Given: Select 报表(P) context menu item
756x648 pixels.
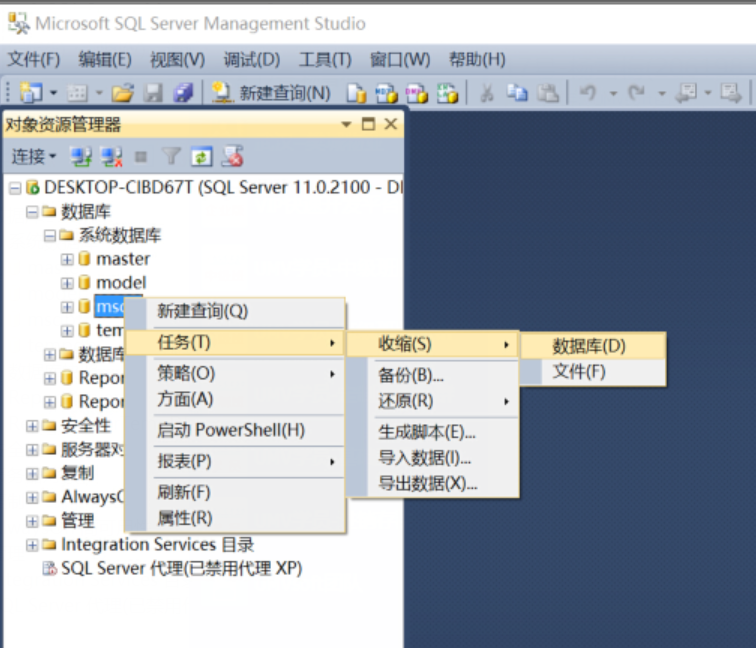Looking at the screenshot, I should pos(235,461).
